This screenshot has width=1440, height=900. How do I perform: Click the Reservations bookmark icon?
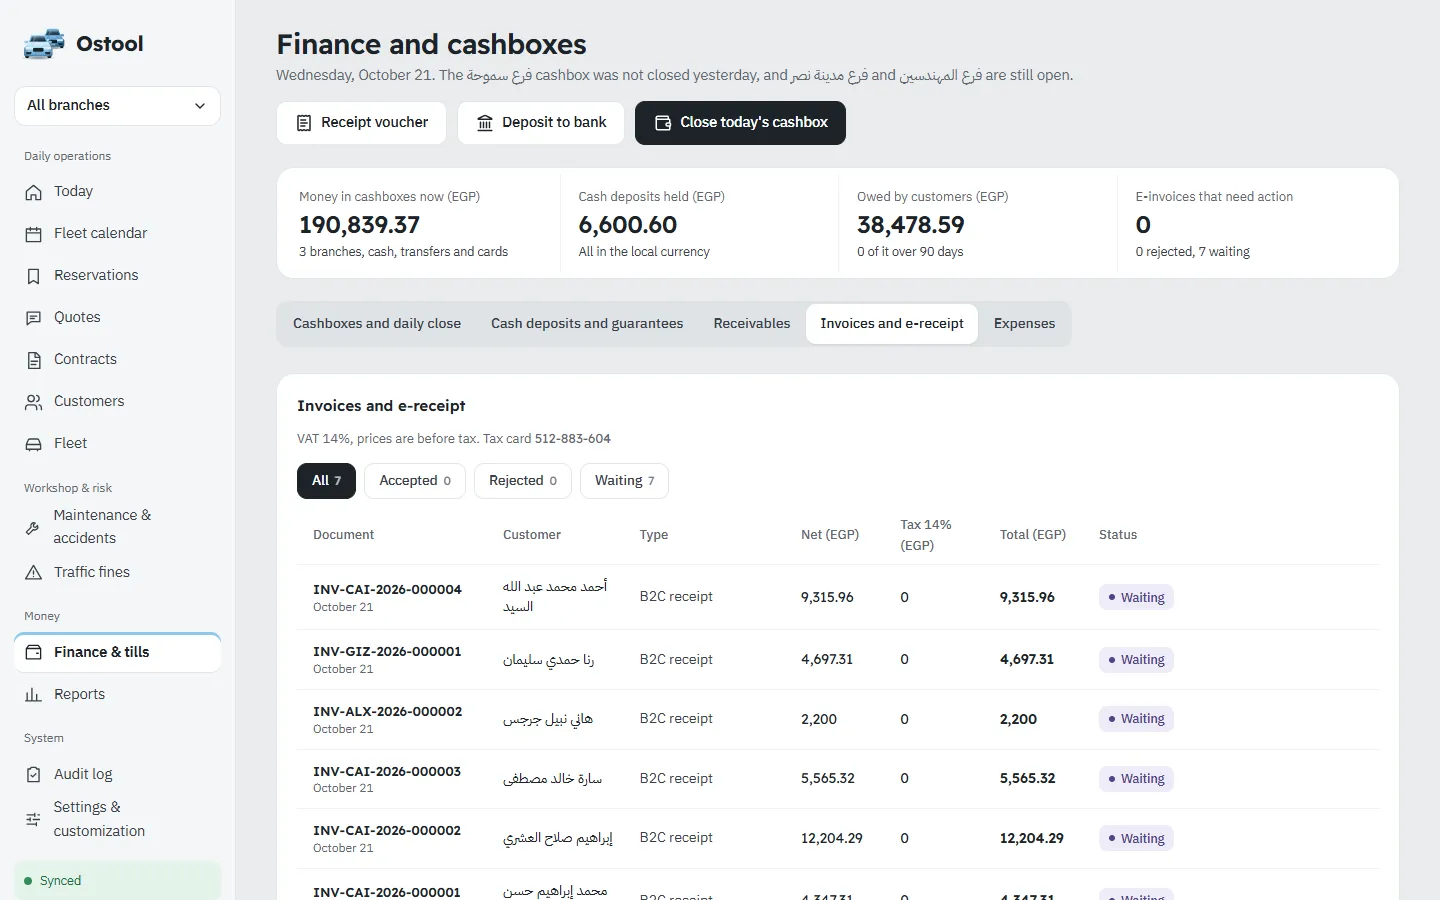pos(34,276)
